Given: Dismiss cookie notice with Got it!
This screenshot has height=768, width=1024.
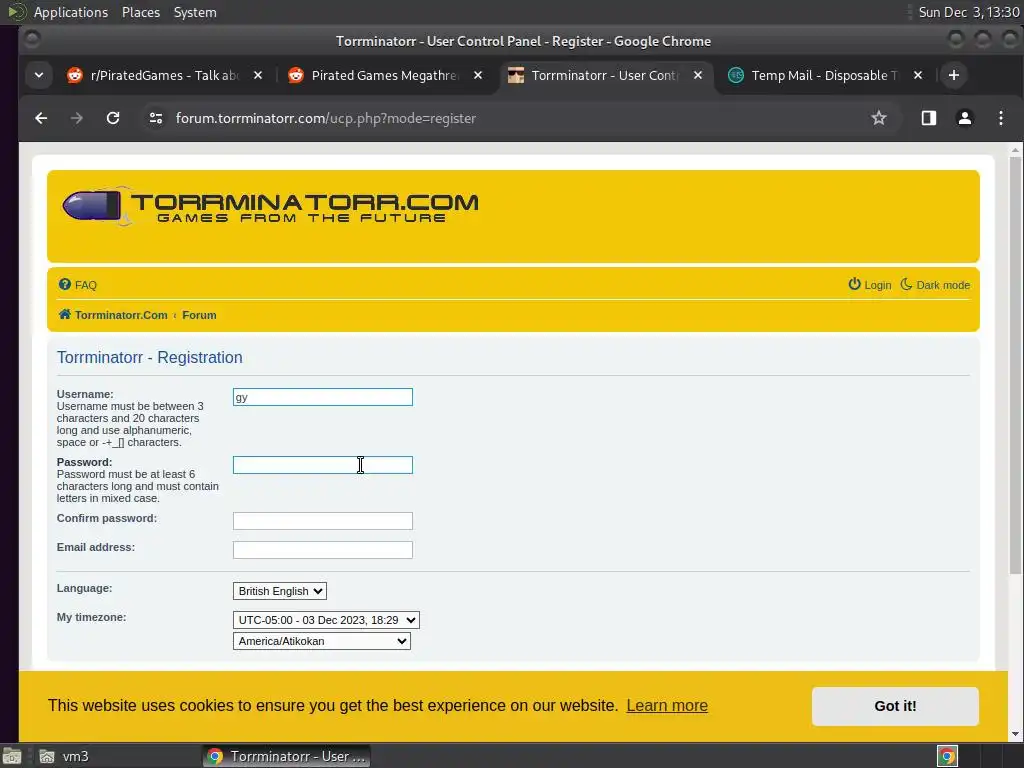Looking at the screenshot, I should point(895,706).
